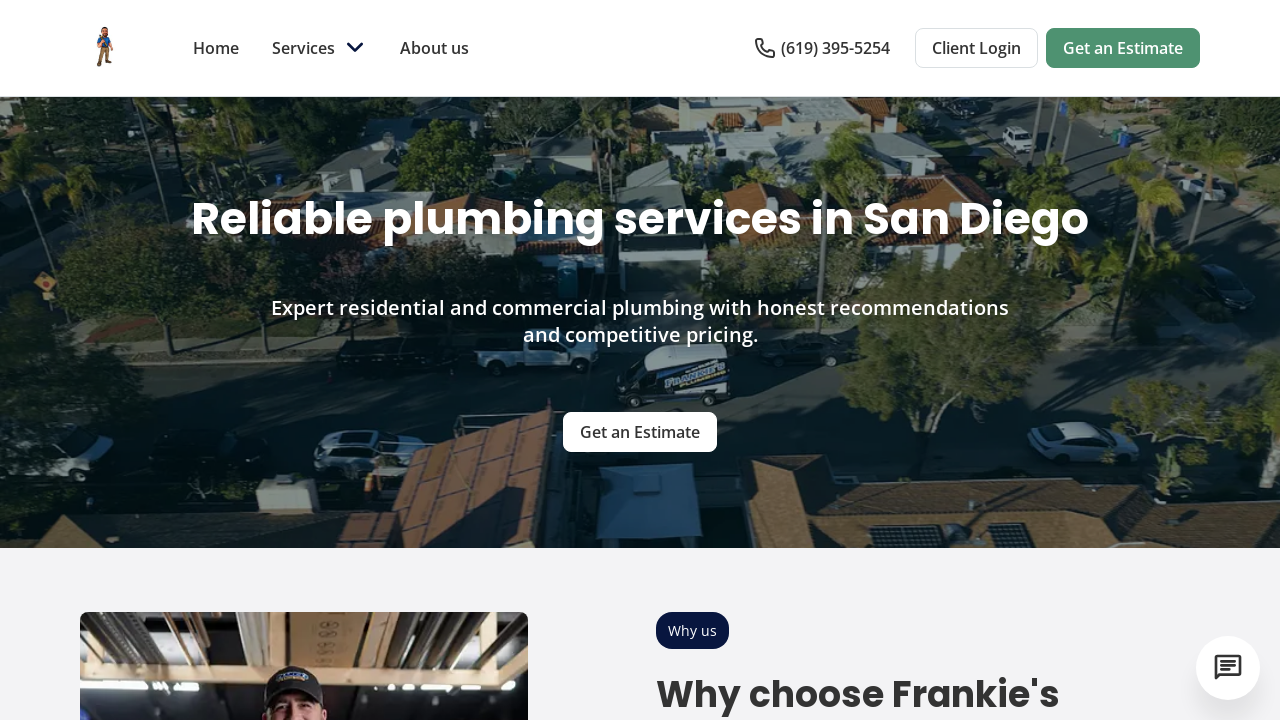
Task: Open the Services menu item
Action: [x=303, y=48]
